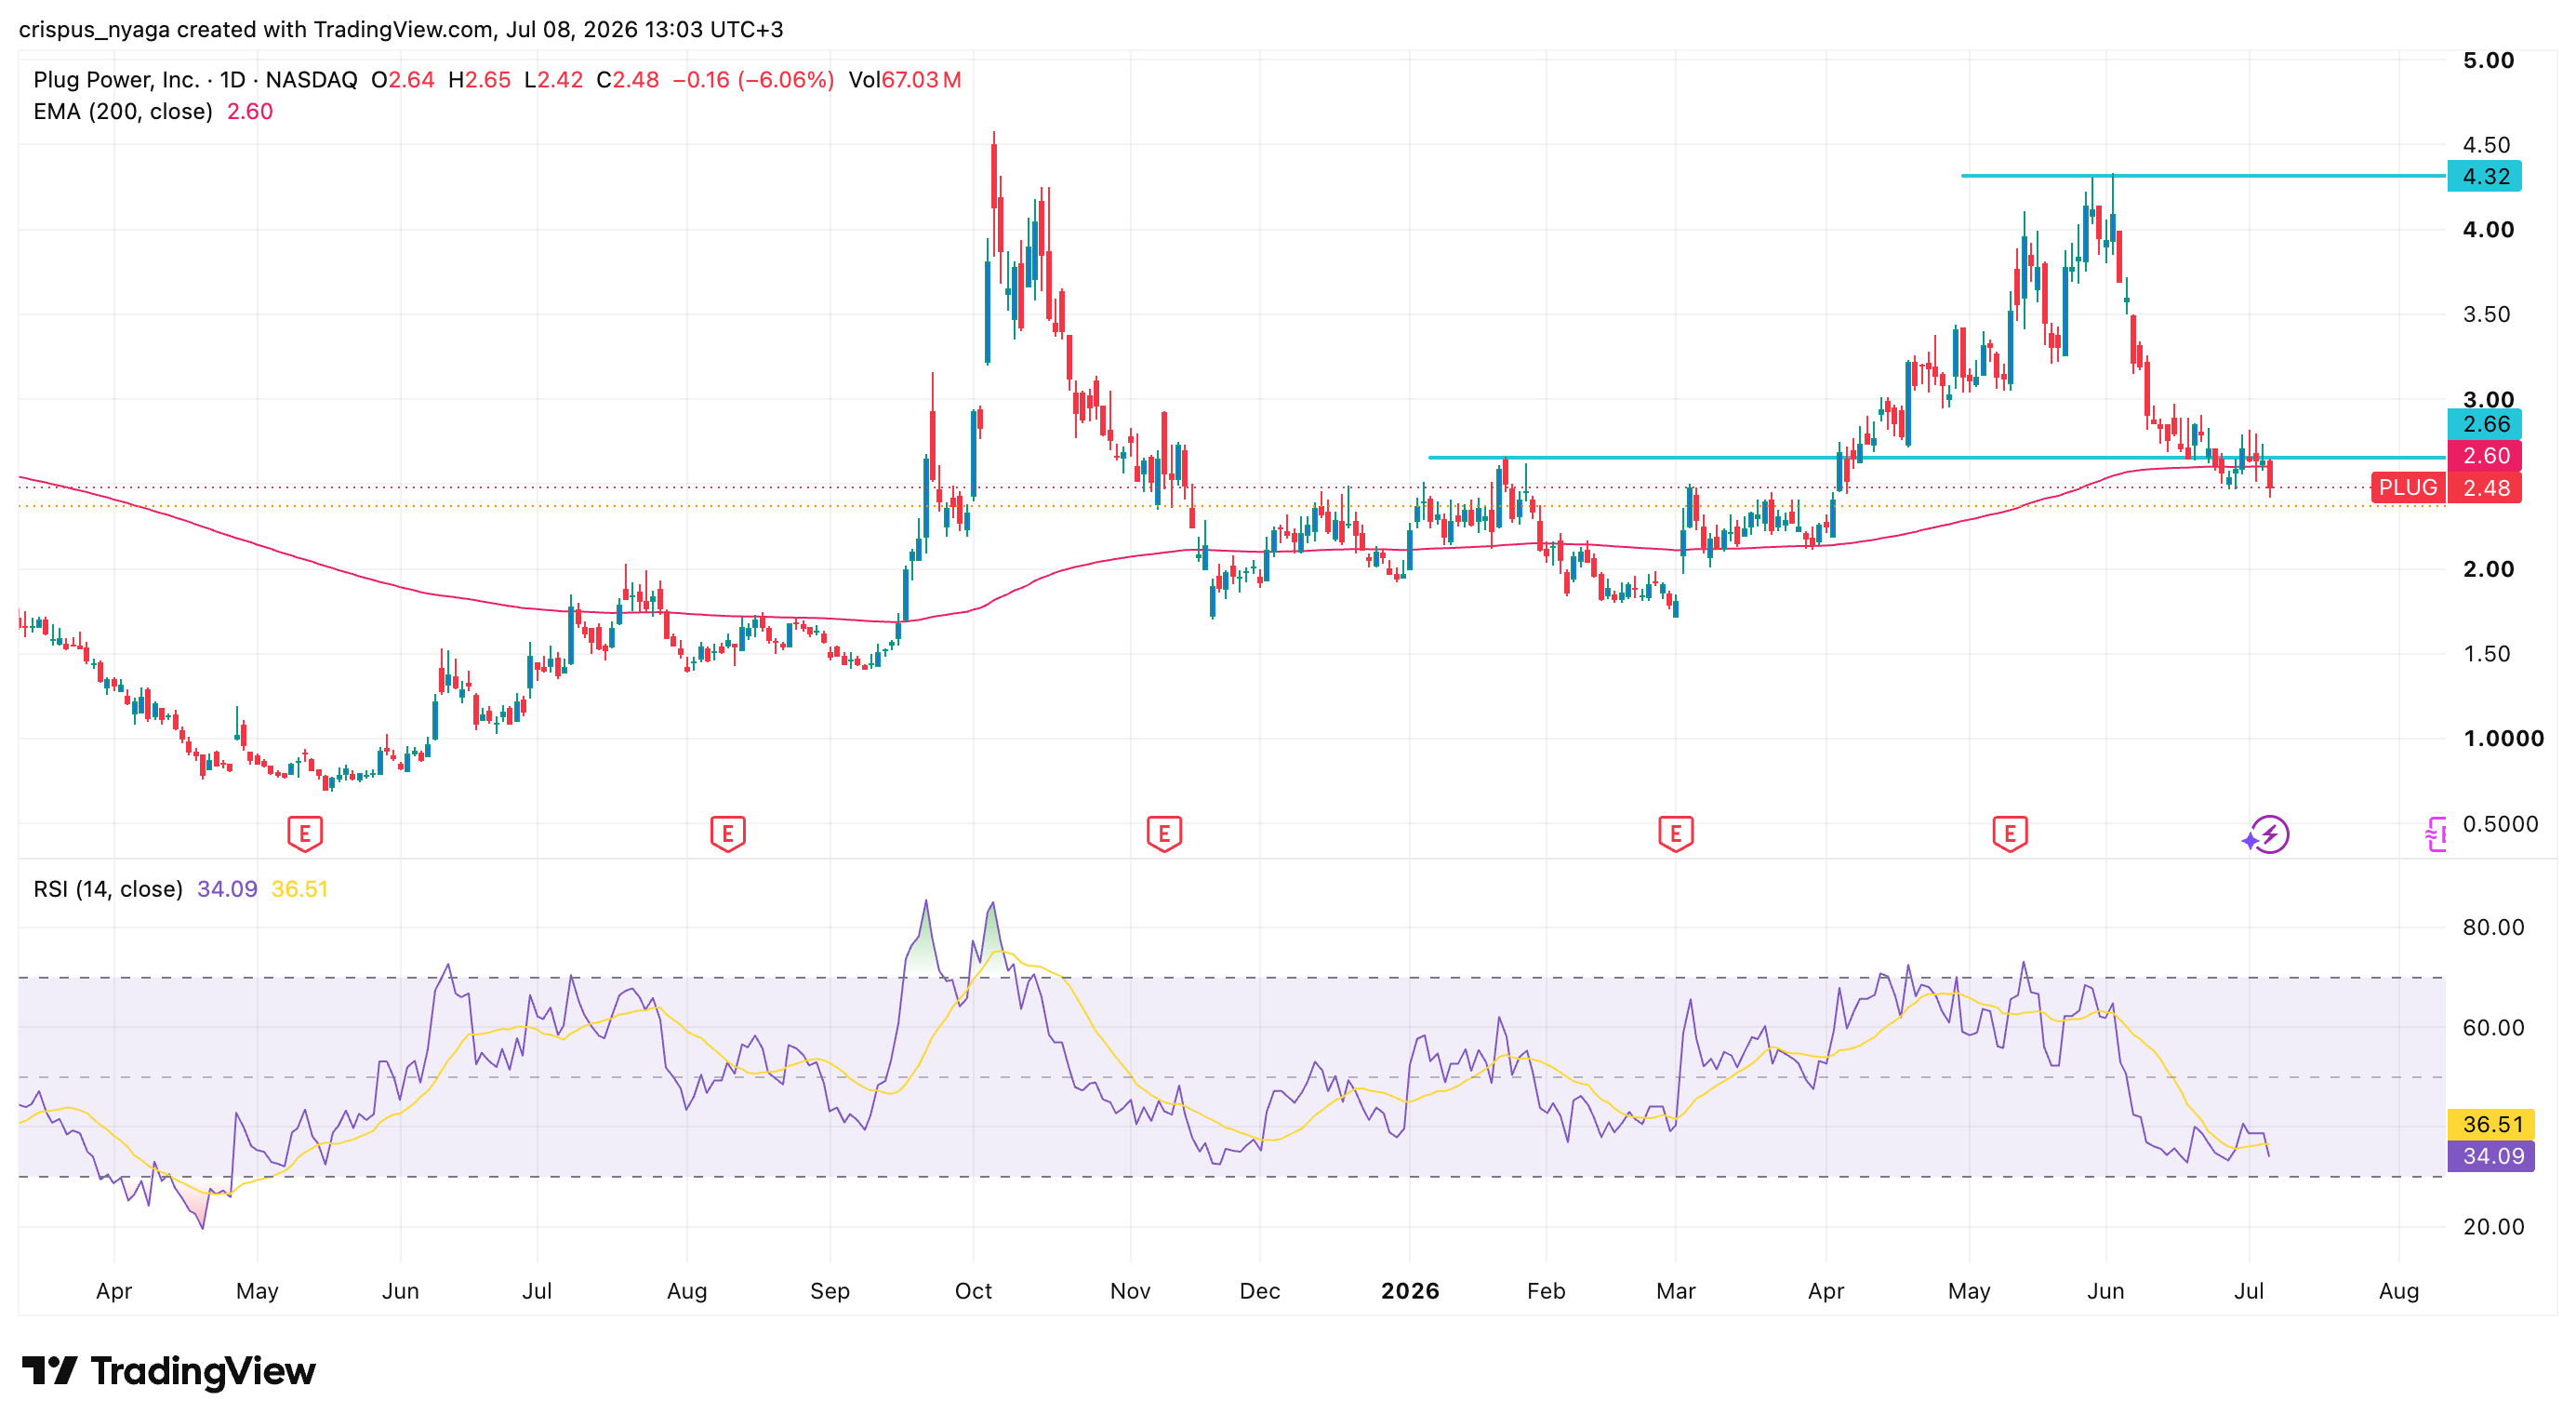Click the 1.50 price axis label
2576x1427 pixels.
(2486, 654)
